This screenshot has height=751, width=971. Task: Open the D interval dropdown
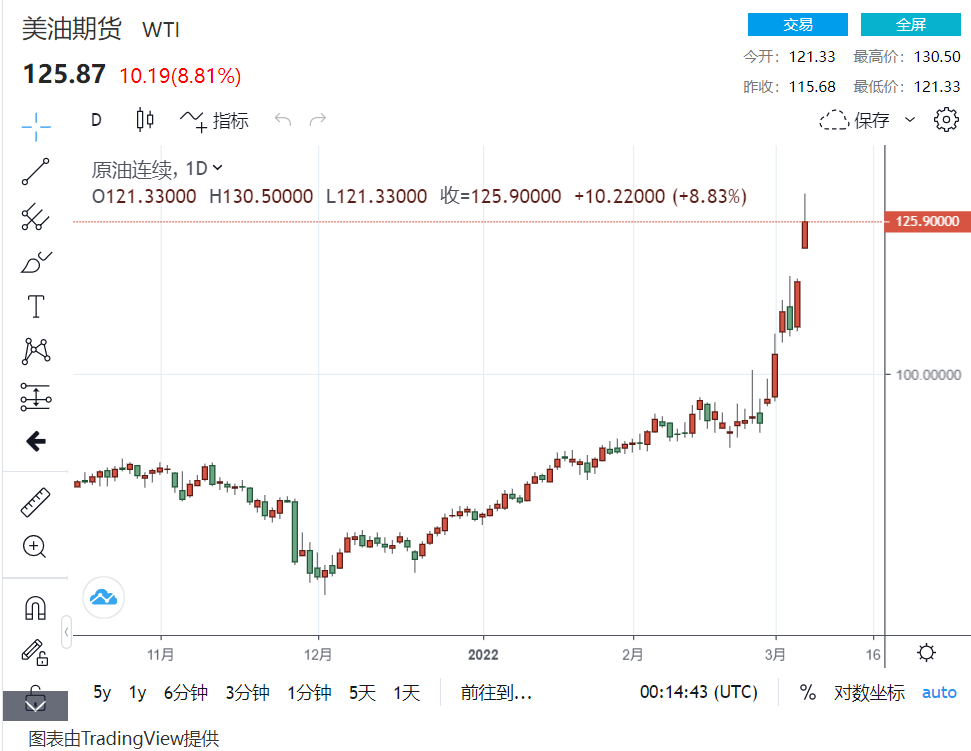pyautogui.click(x=96, y=120)
